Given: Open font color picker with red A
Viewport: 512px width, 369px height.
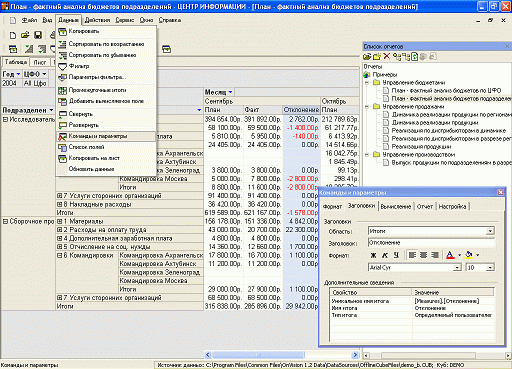Looking at the screenshot, I should click(450, 255).
